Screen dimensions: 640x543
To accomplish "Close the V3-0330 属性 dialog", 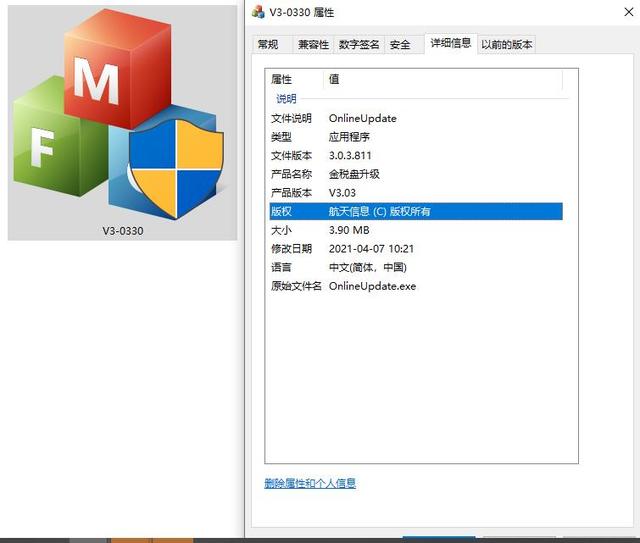I will pyautogui.click(x=629, y=12).
